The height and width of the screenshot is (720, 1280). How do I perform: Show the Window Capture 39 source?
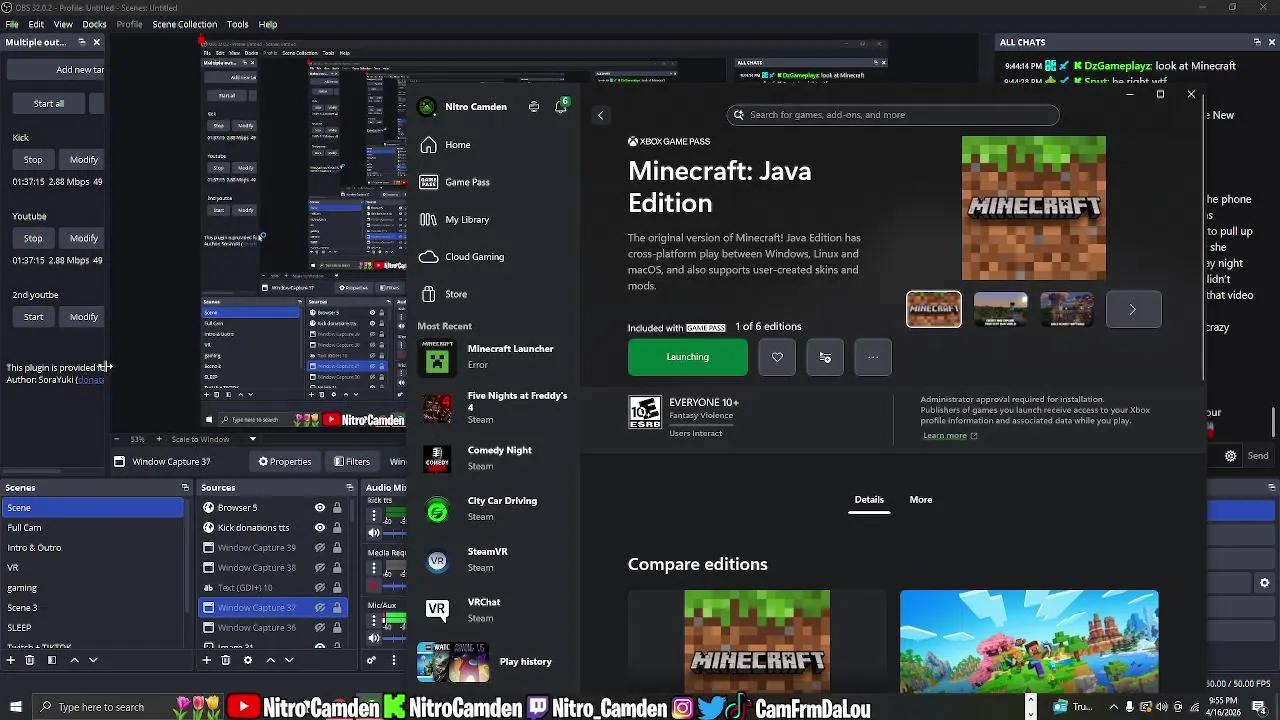coord(320,548)
